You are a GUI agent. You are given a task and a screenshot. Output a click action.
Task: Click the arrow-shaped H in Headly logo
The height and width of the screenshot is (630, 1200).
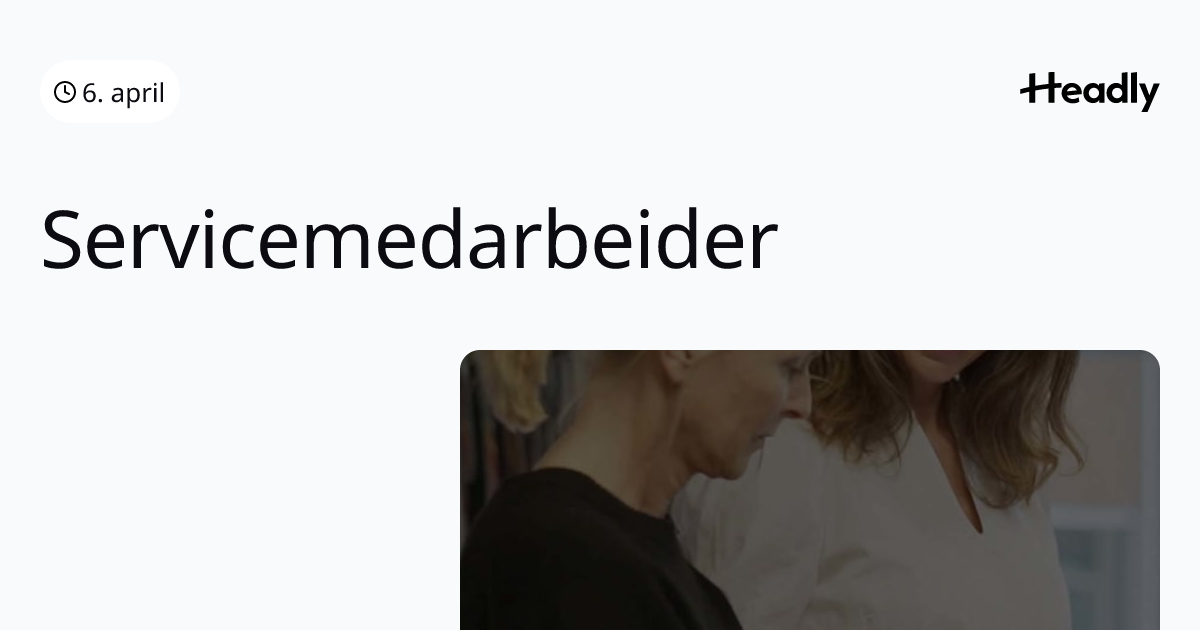(1039, 89)
